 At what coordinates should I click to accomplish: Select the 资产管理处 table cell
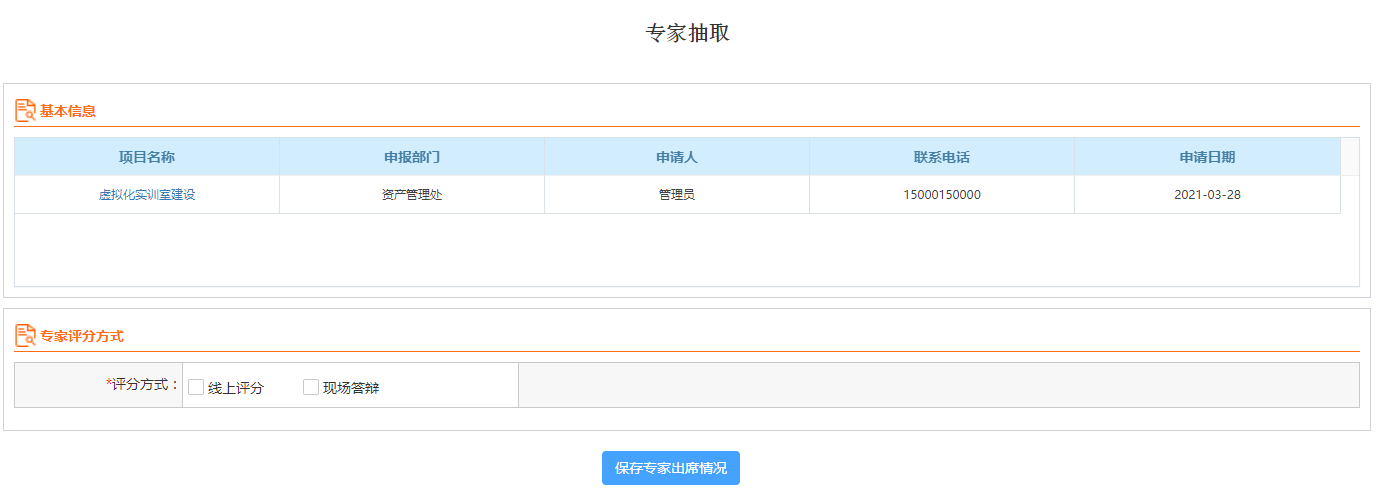tap(412, 195)
